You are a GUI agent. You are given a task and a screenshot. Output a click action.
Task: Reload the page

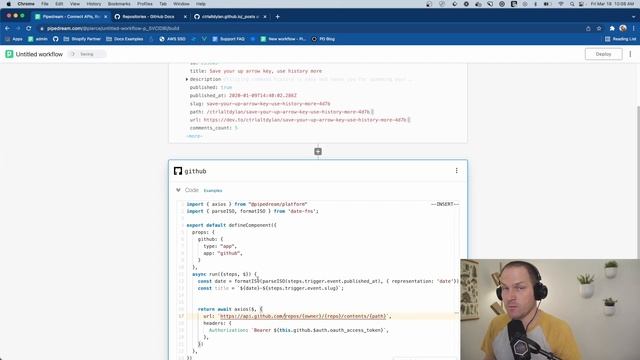click(x=29, y=28)
